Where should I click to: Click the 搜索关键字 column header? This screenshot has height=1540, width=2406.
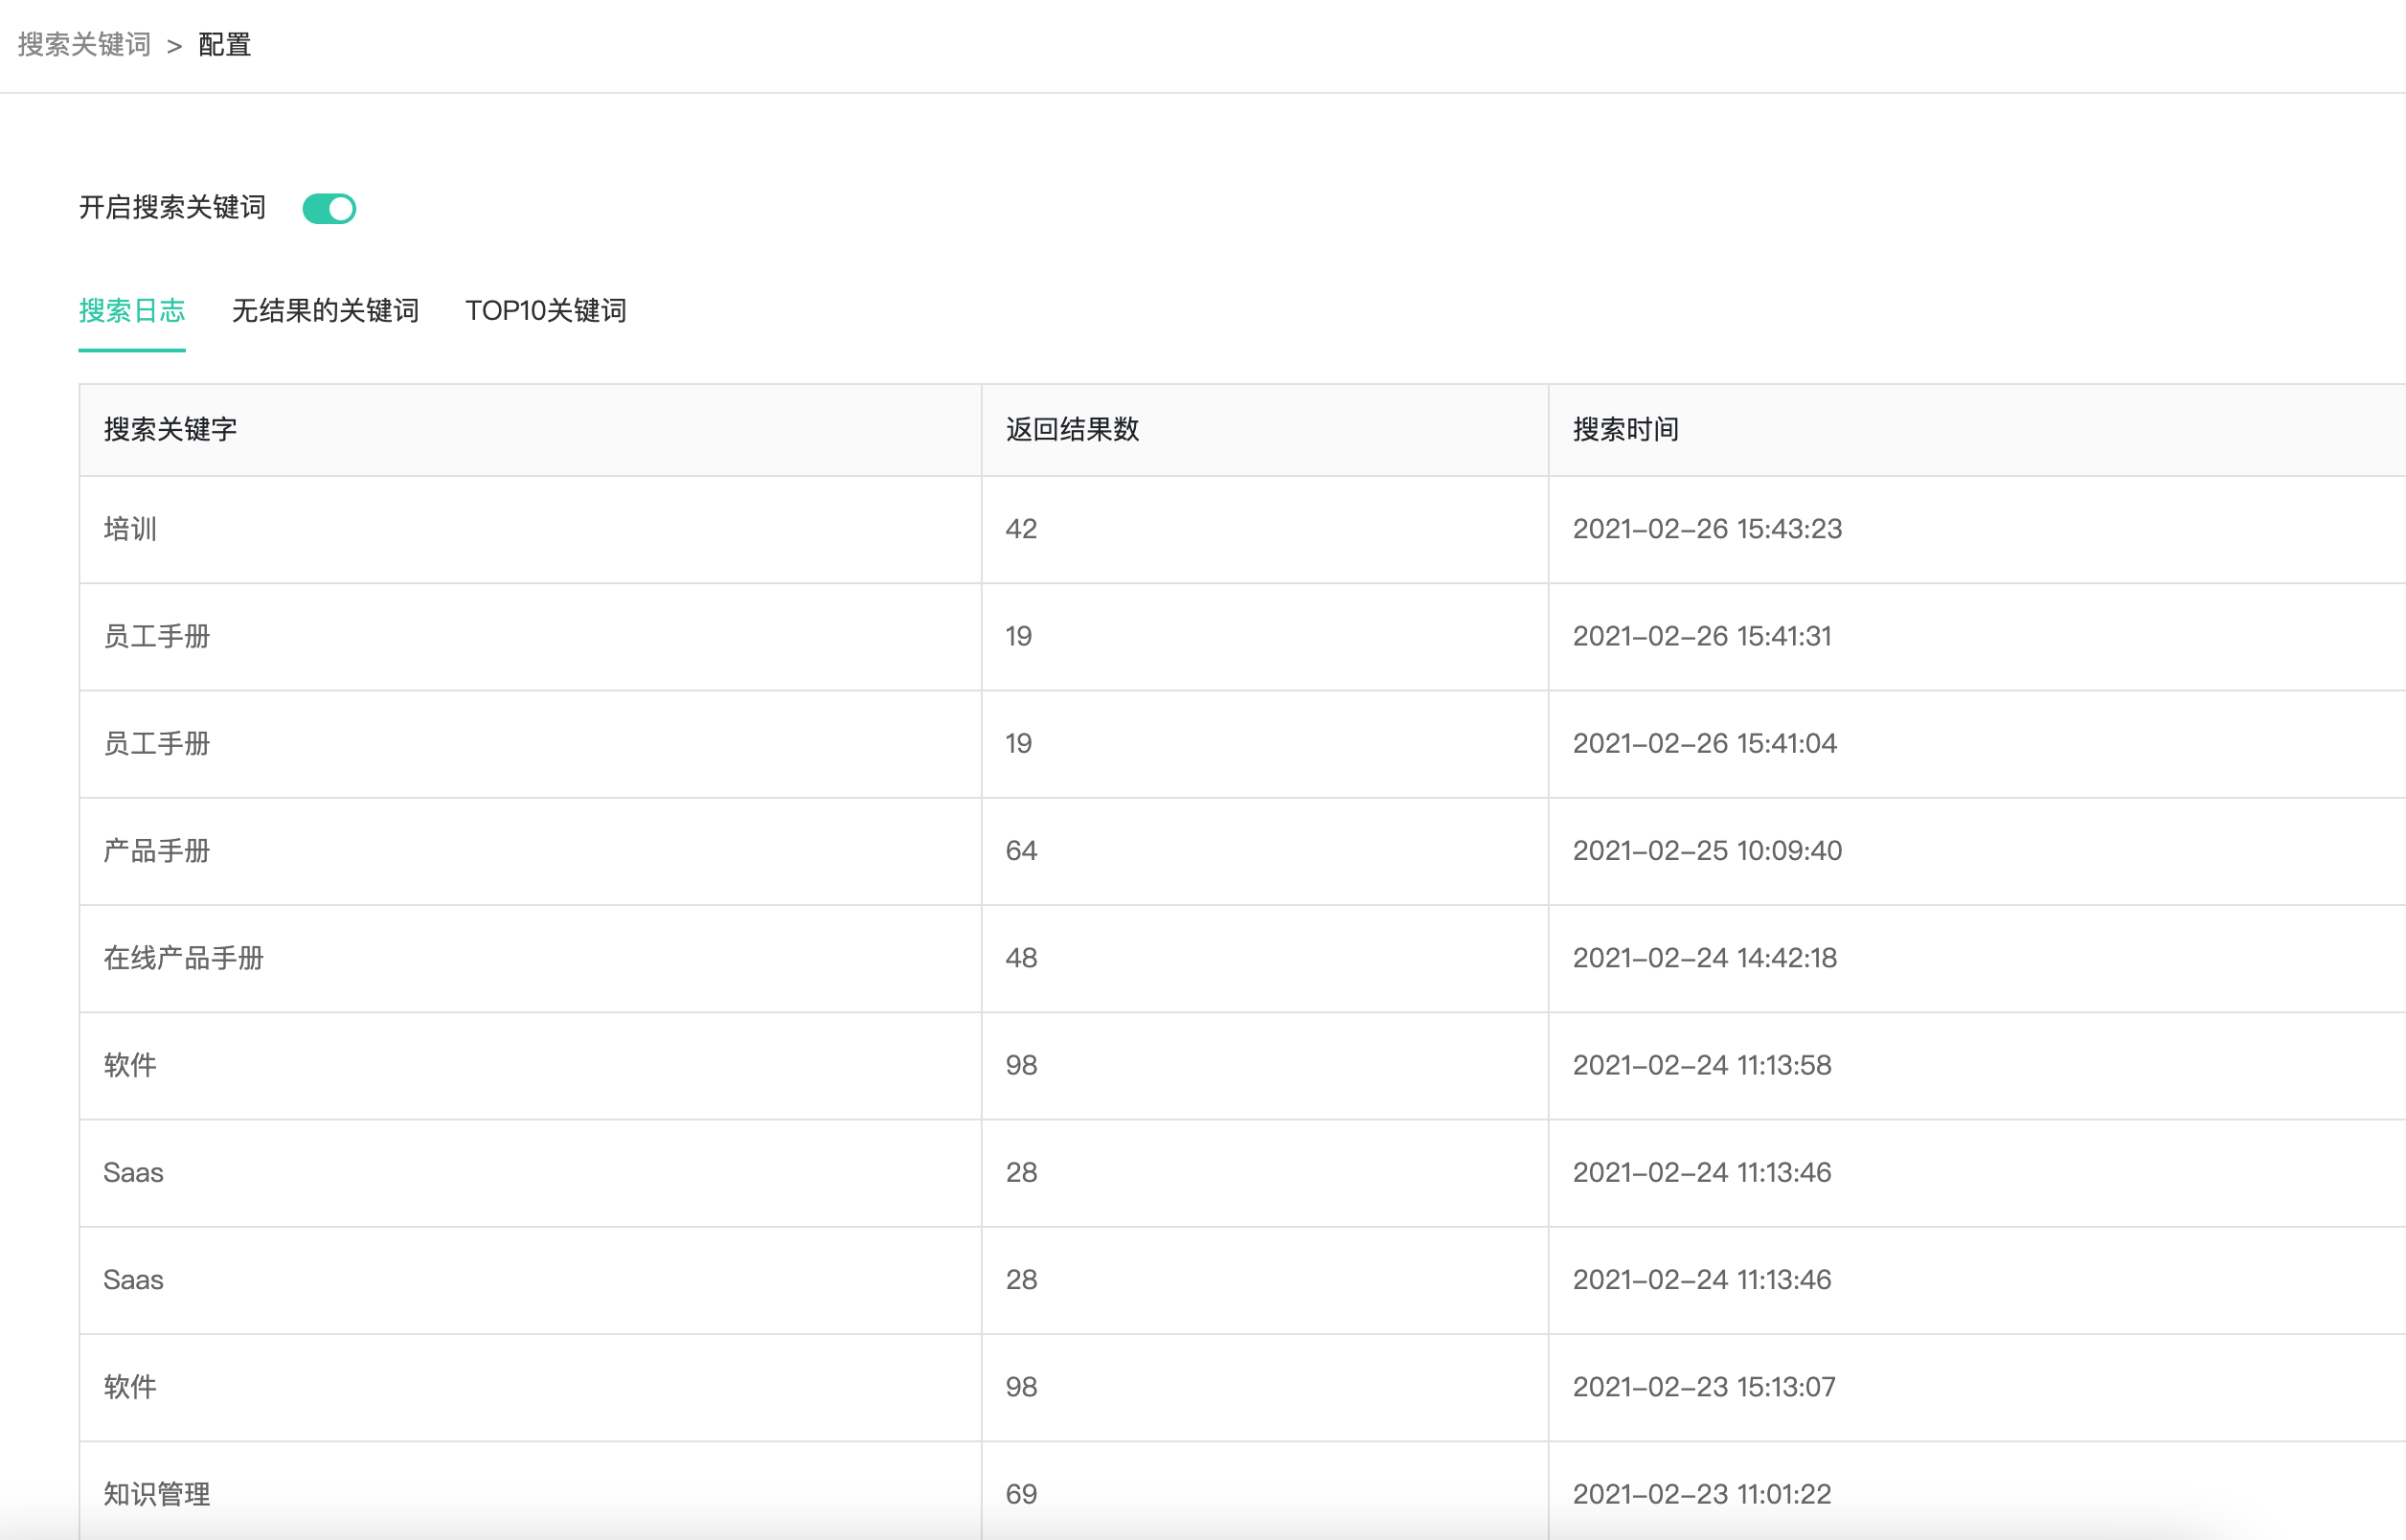(x=170, y=430)
